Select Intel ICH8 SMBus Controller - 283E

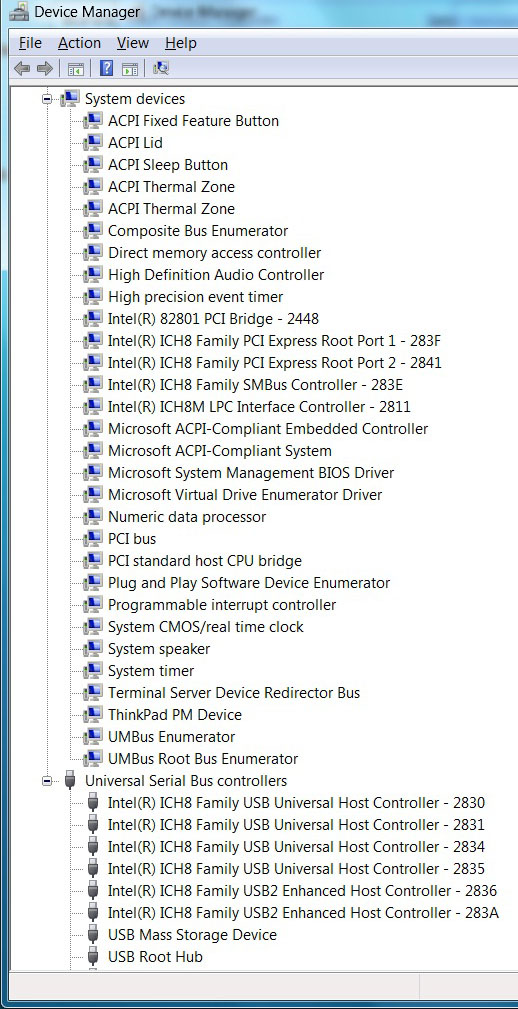[255, 385]
